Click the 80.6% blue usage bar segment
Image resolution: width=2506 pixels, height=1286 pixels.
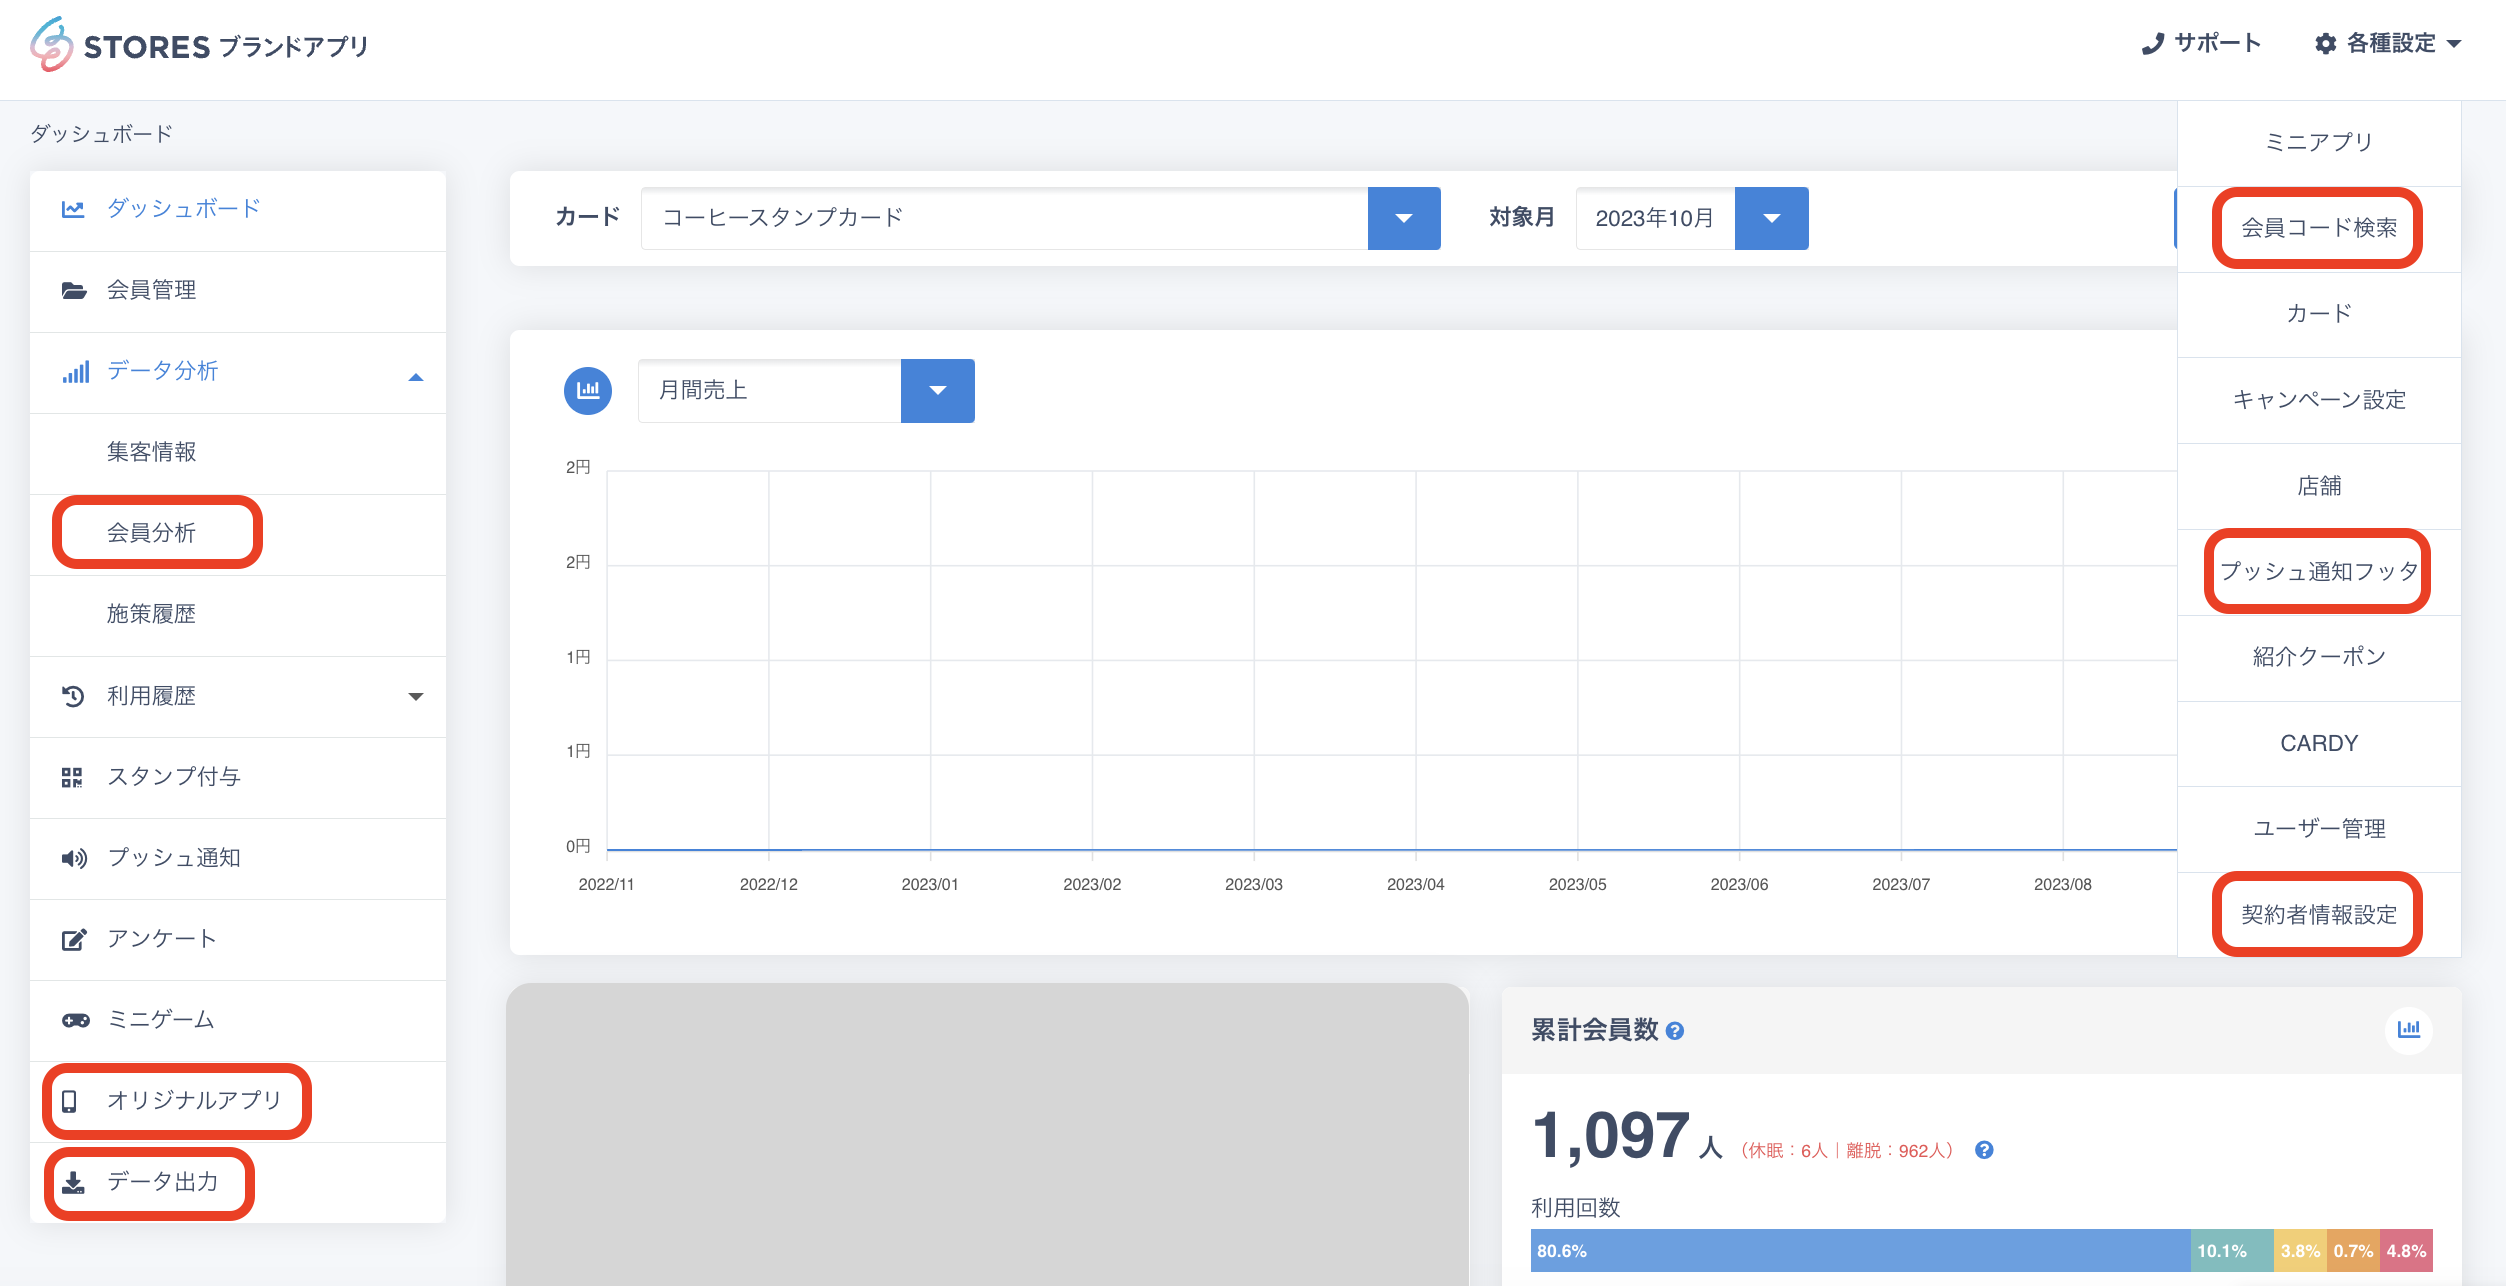point(1860,1250)
